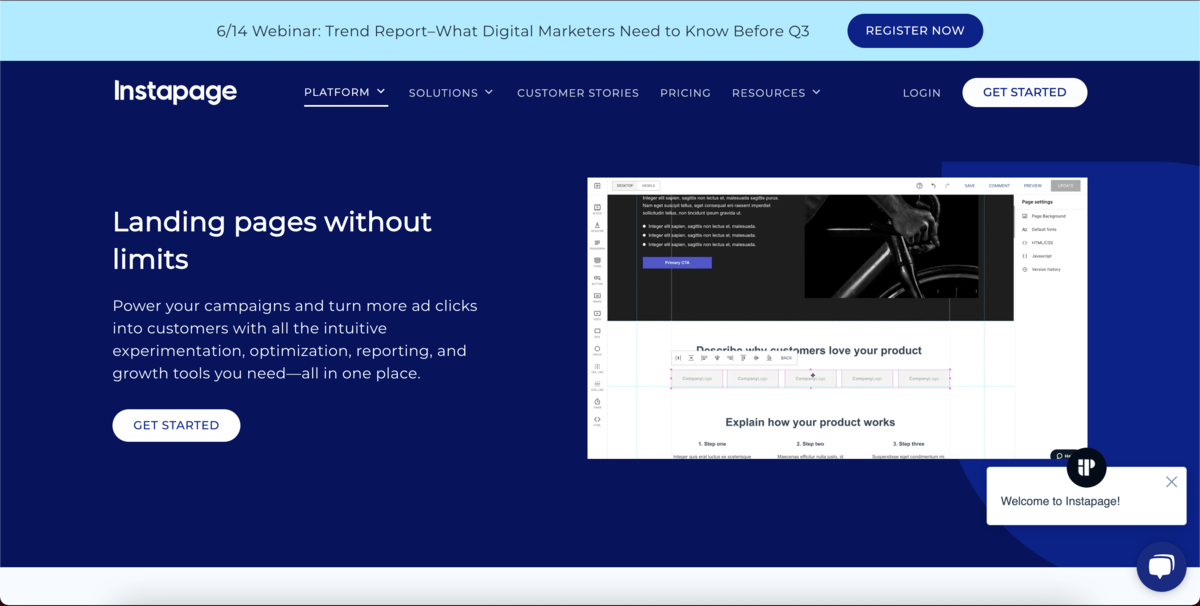Select the Paragraph tool in editor preview sidebar

point(597,244)
